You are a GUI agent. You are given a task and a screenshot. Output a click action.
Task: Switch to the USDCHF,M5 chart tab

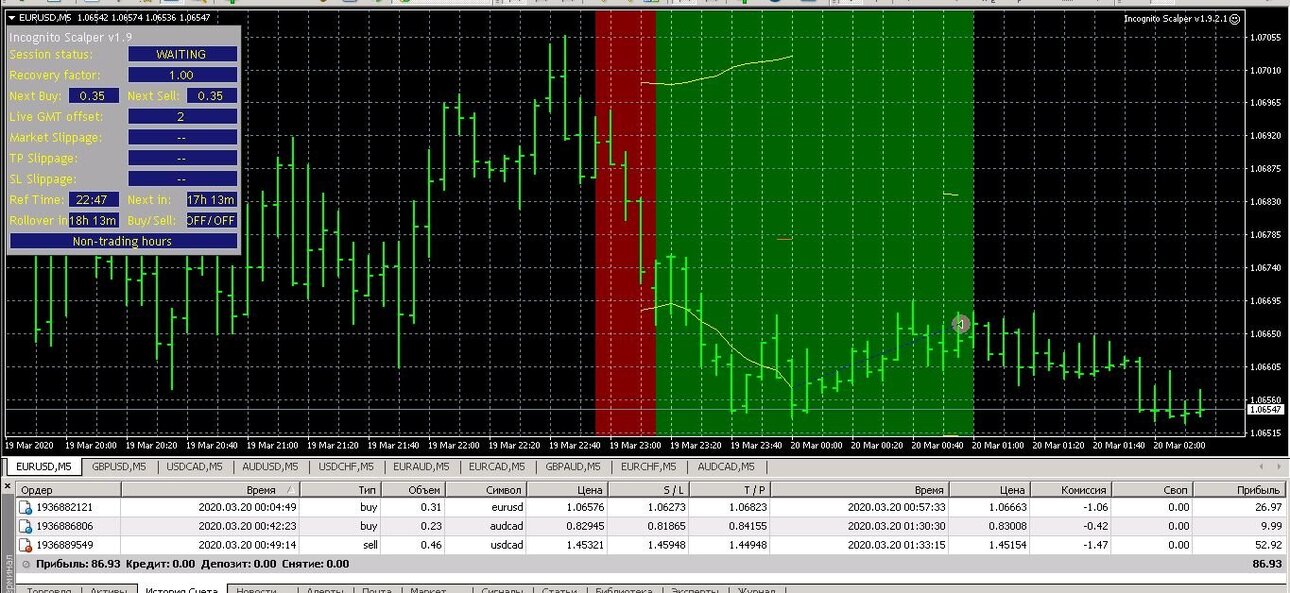[x=345, y=467]
